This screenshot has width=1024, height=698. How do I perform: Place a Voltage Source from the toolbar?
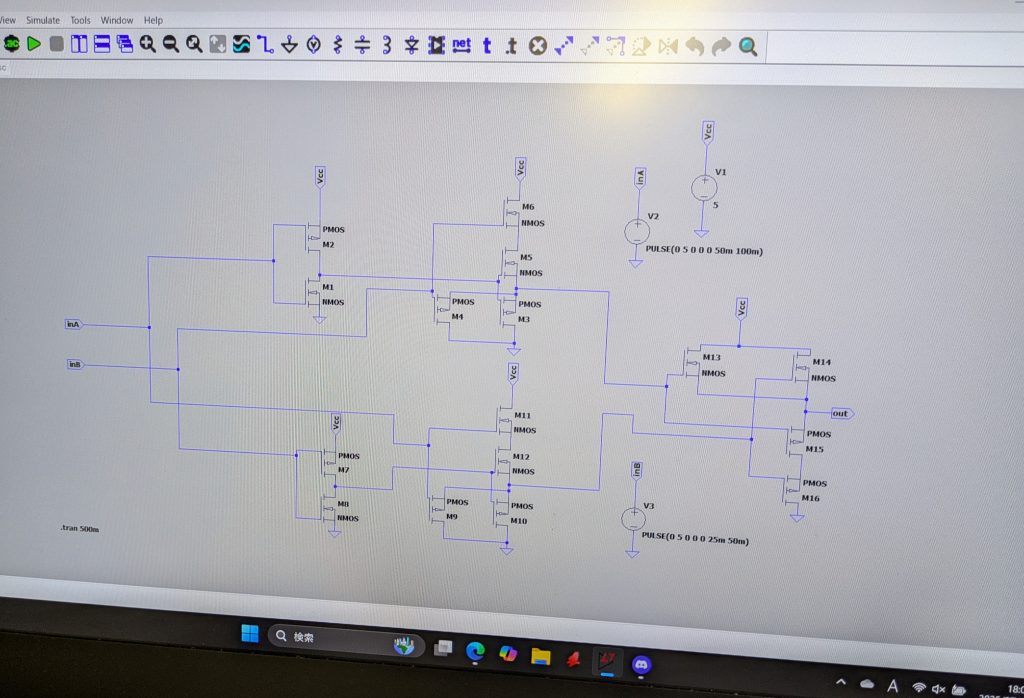[x=313, y=45]
